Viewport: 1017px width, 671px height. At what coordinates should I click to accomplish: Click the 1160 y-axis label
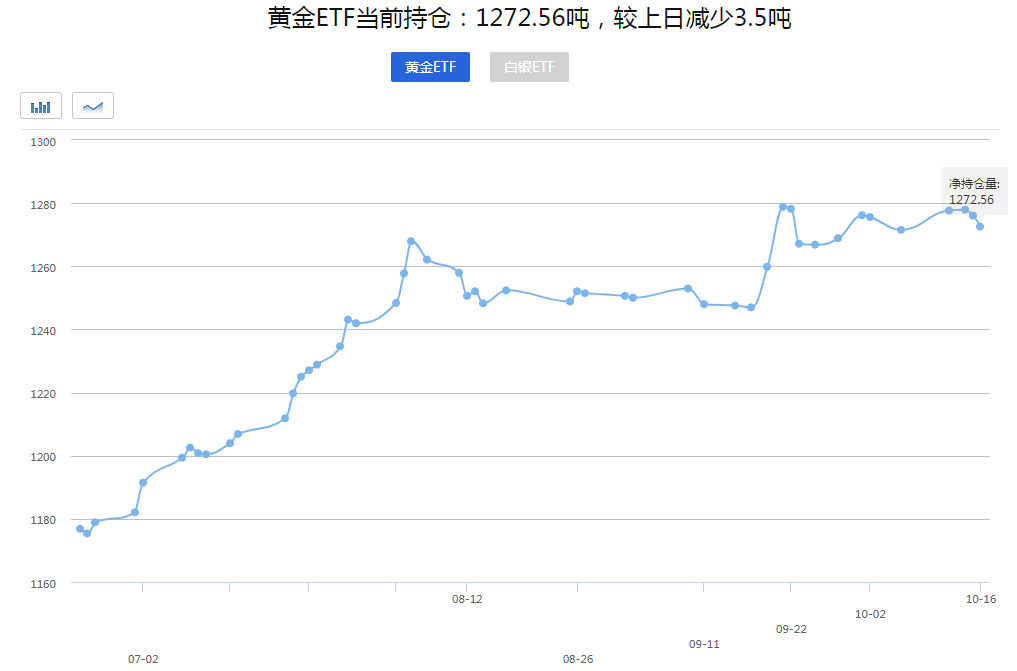coord(43,583)
